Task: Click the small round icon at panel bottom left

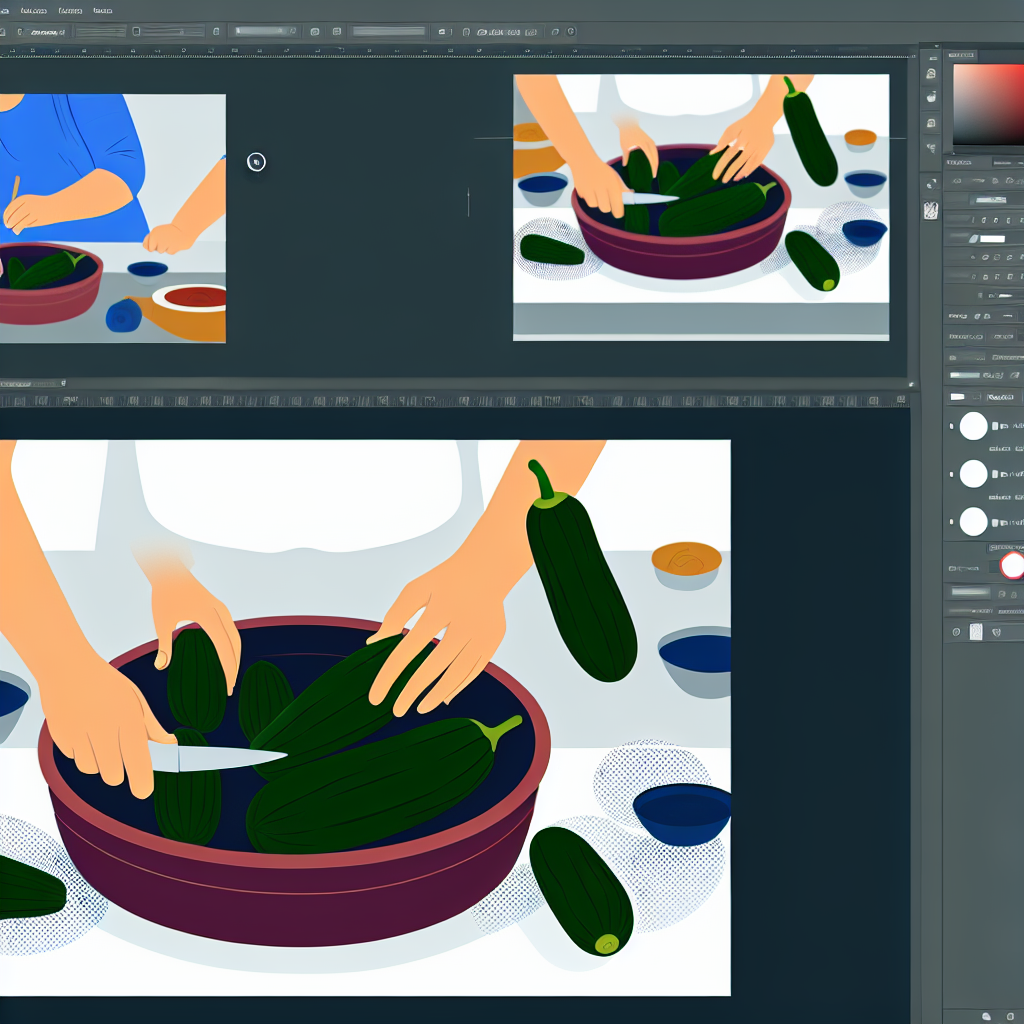Action: (956, 632)
